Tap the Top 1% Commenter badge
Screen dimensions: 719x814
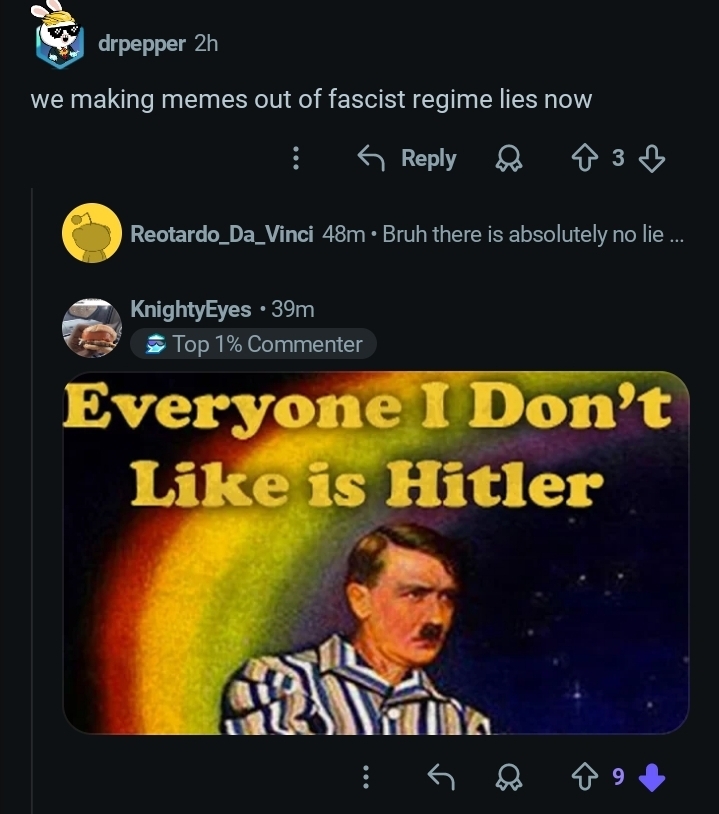click(253, 344)
